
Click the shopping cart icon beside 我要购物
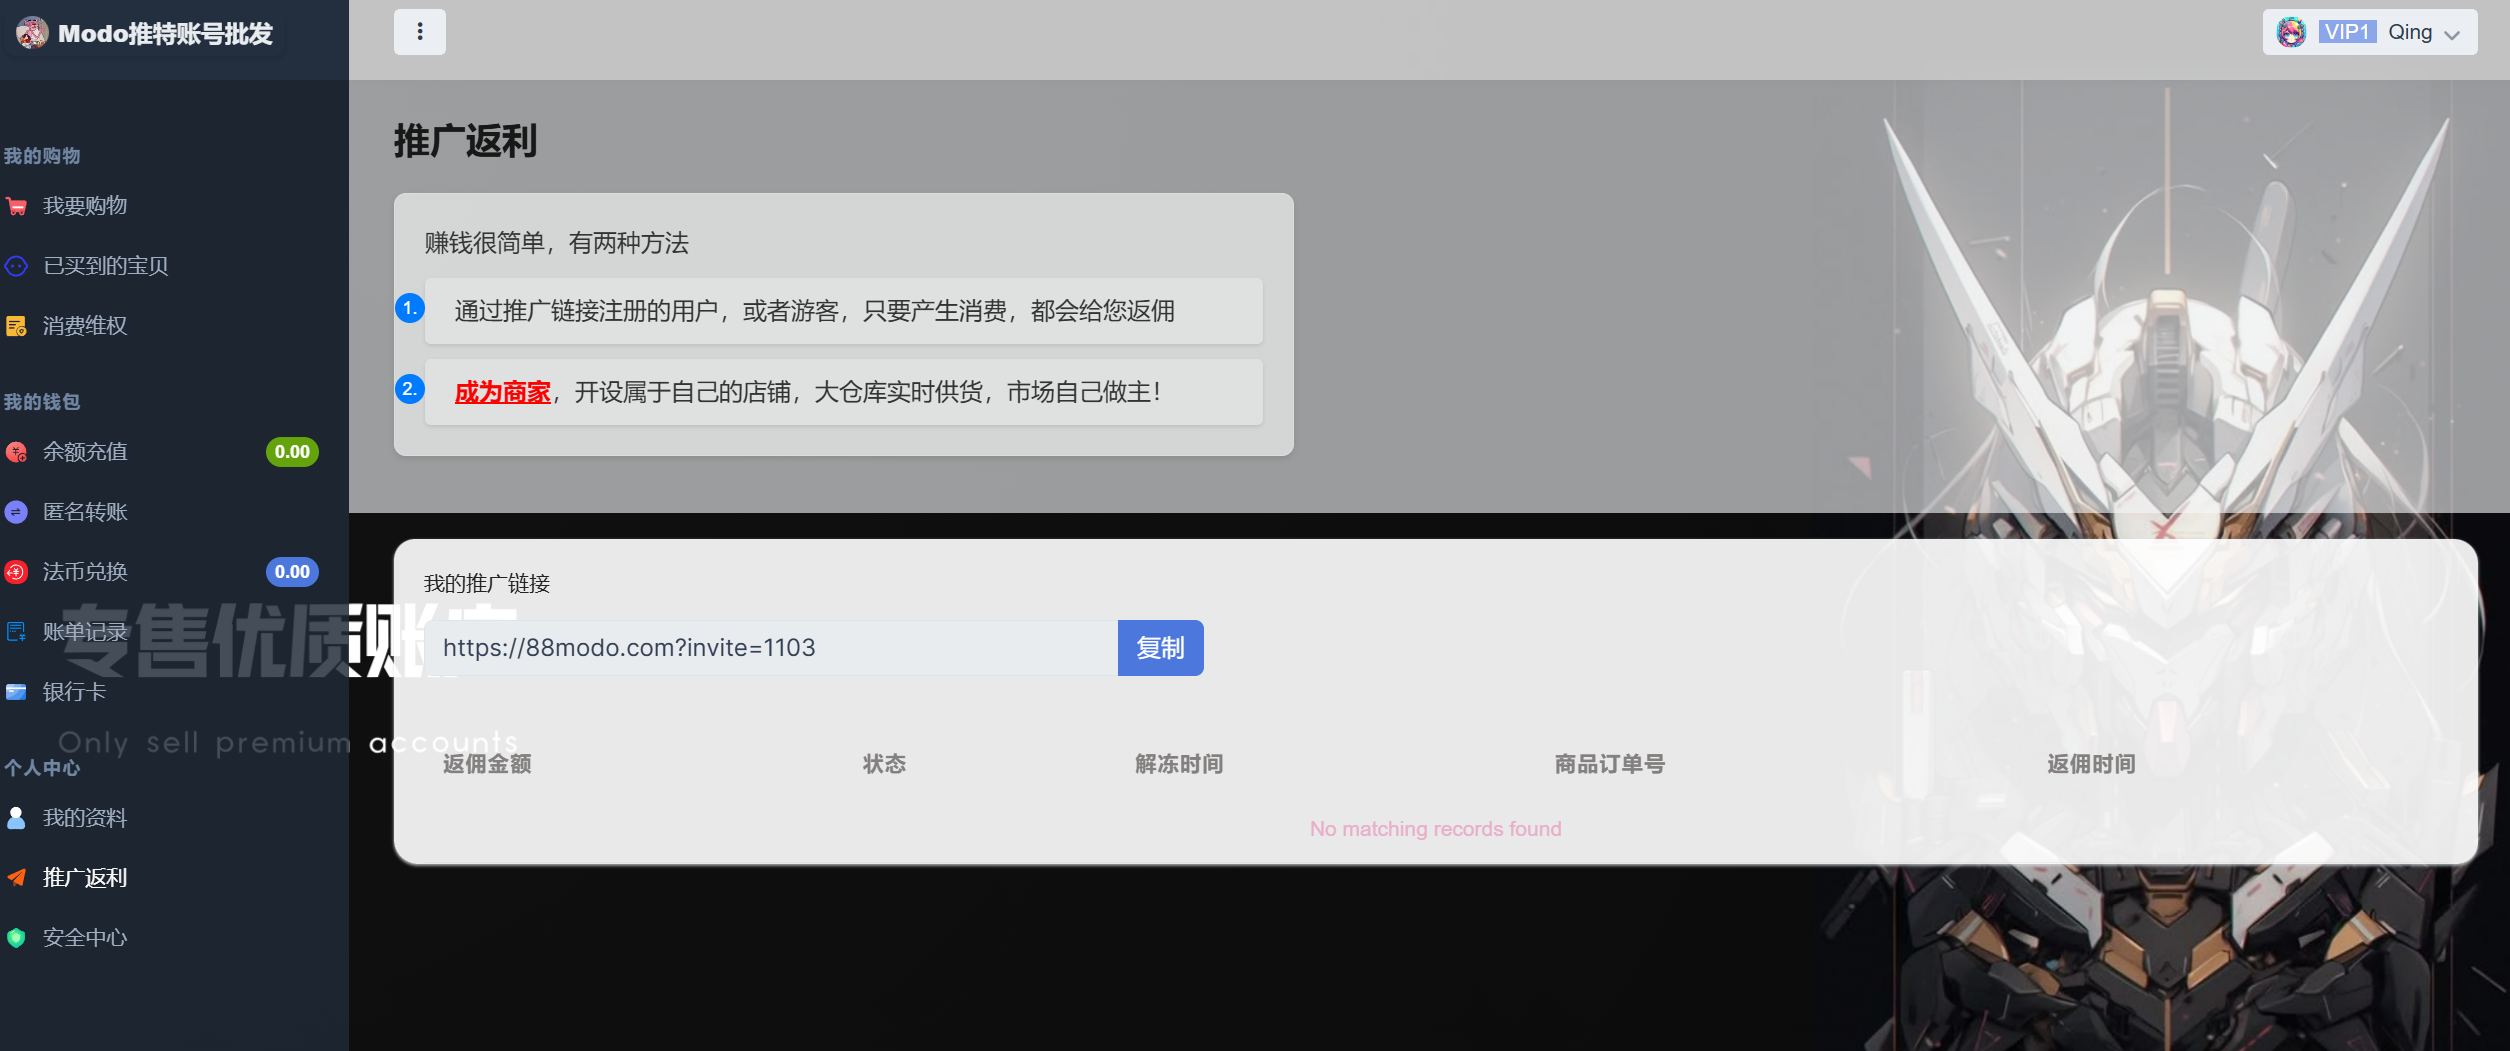point(16,207)
